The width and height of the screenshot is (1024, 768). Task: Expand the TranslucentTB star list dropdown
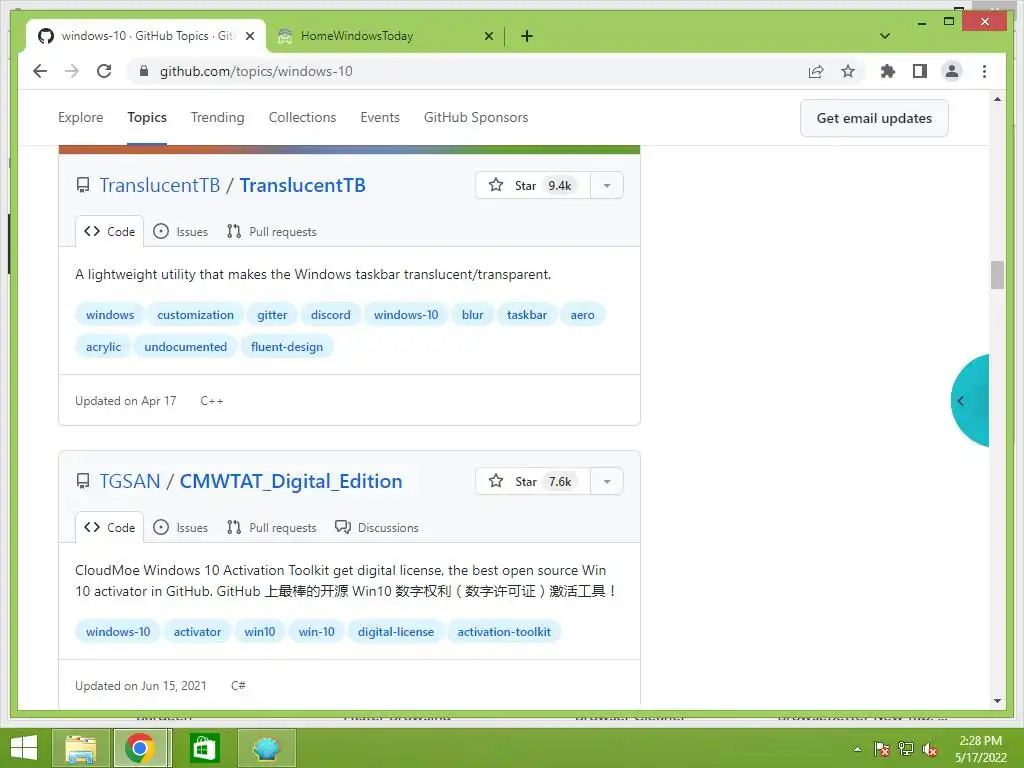pyautogui.click(x=607, y=185)
